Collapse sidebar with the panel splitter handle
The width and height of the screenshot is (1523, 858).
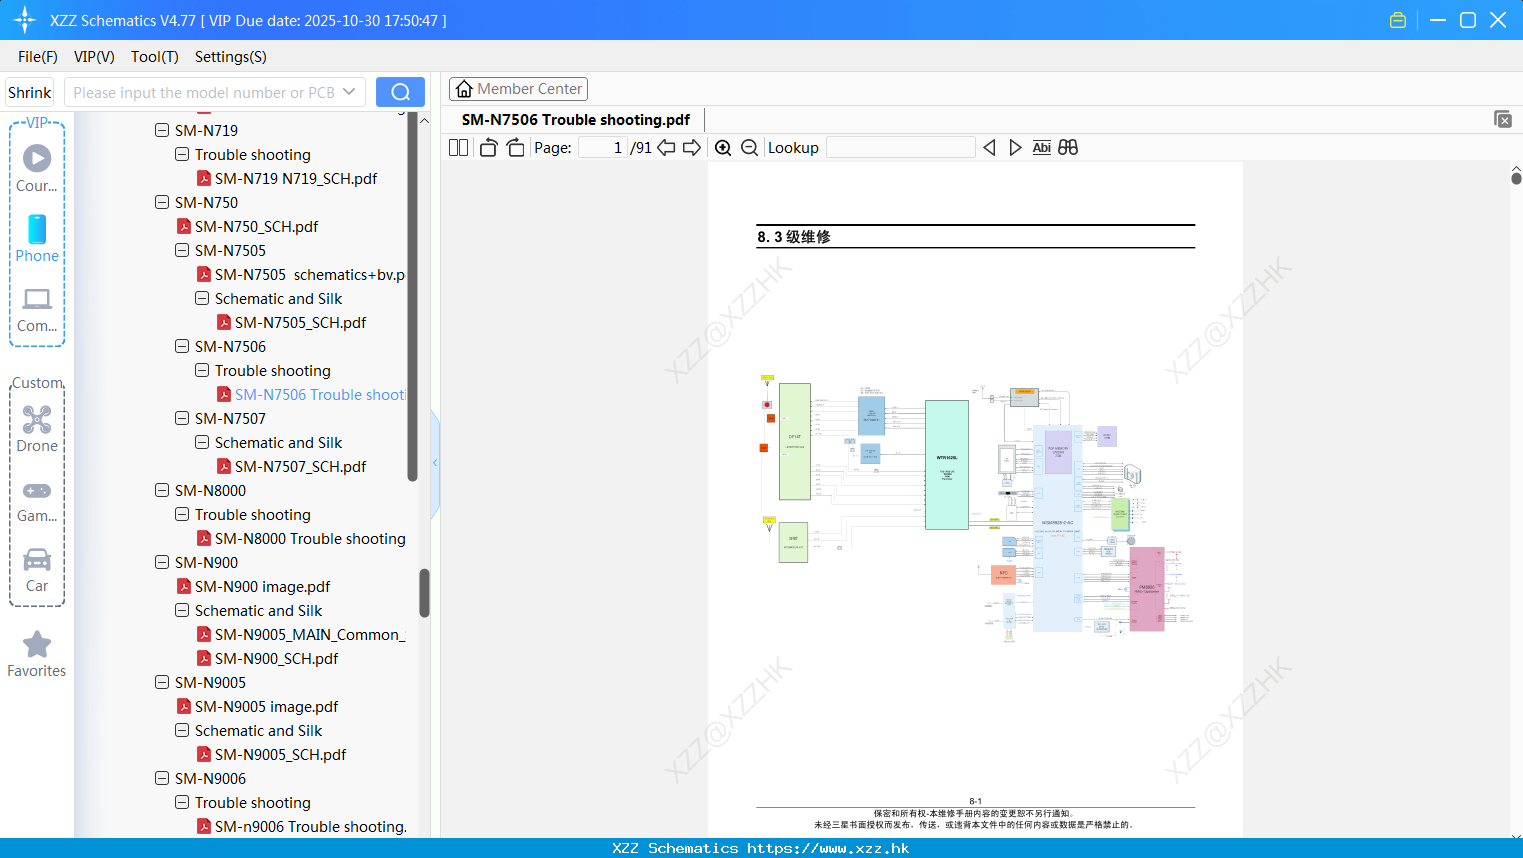pyautogui.click(x=435, y=463)
